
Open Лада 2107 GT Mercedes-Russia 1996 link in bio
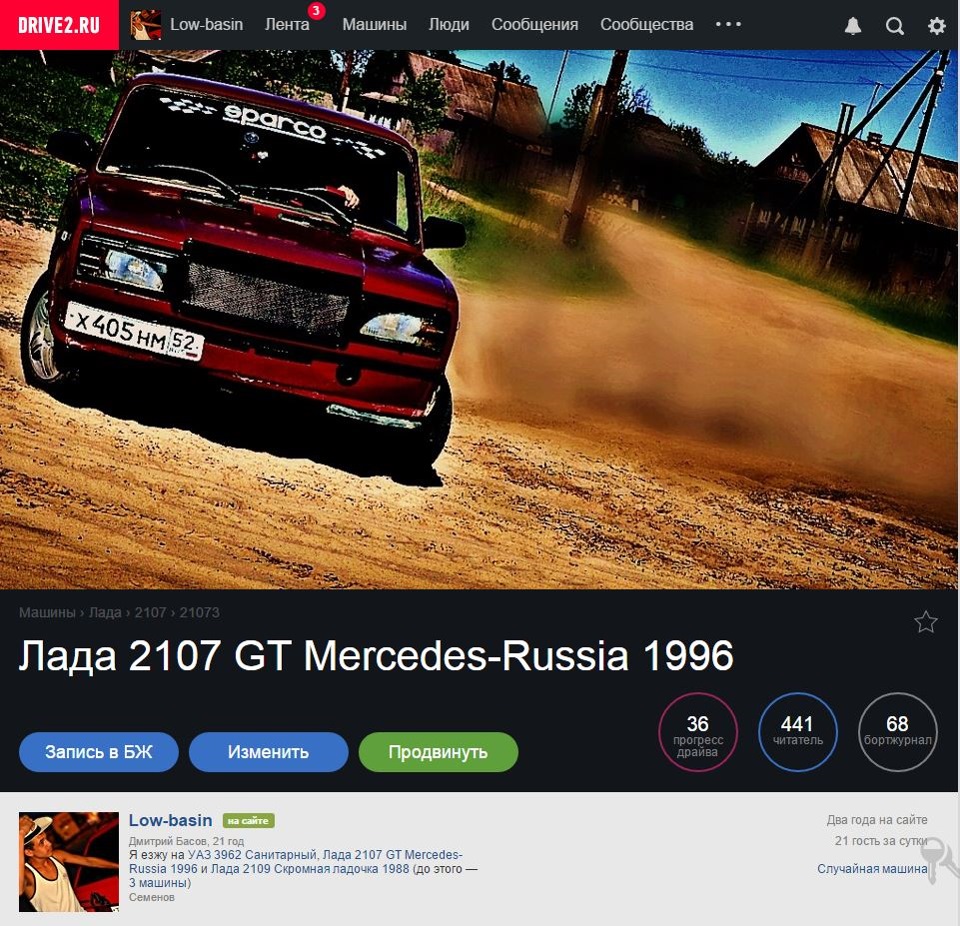296,862
